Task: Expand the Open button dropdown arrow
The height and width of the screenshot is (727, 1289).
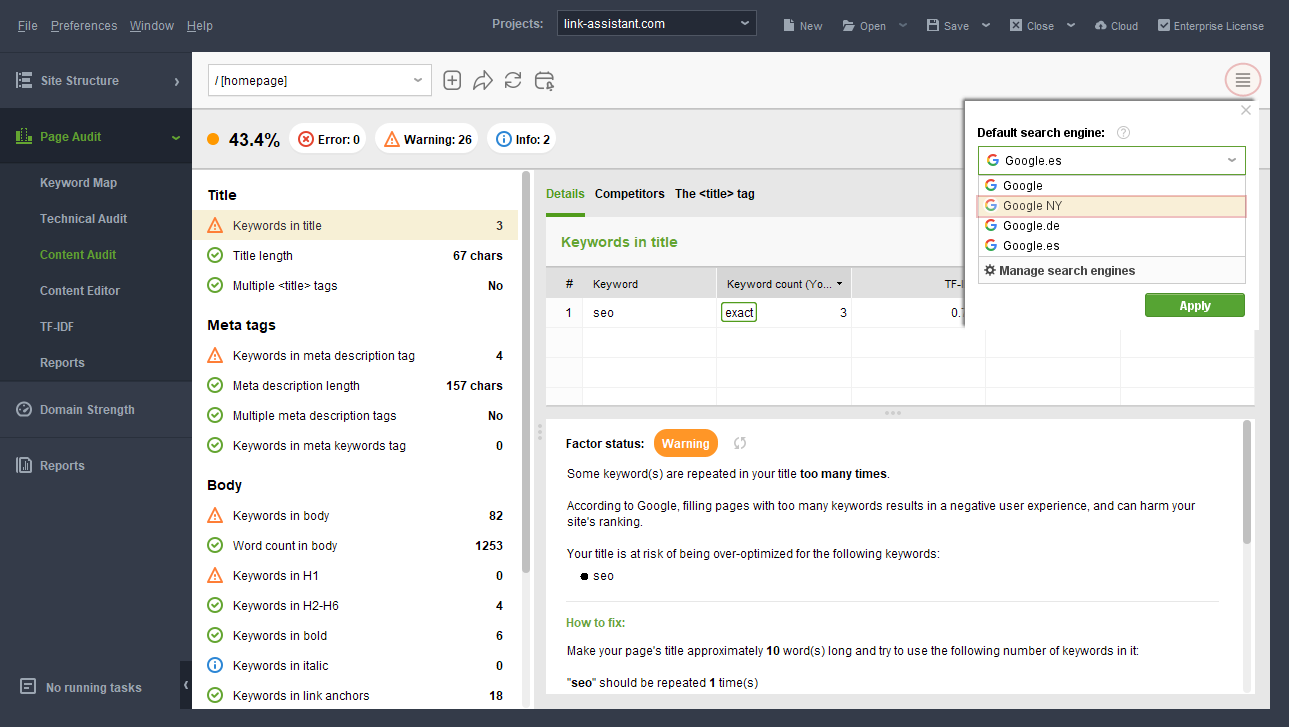Action: click(903, 25)
